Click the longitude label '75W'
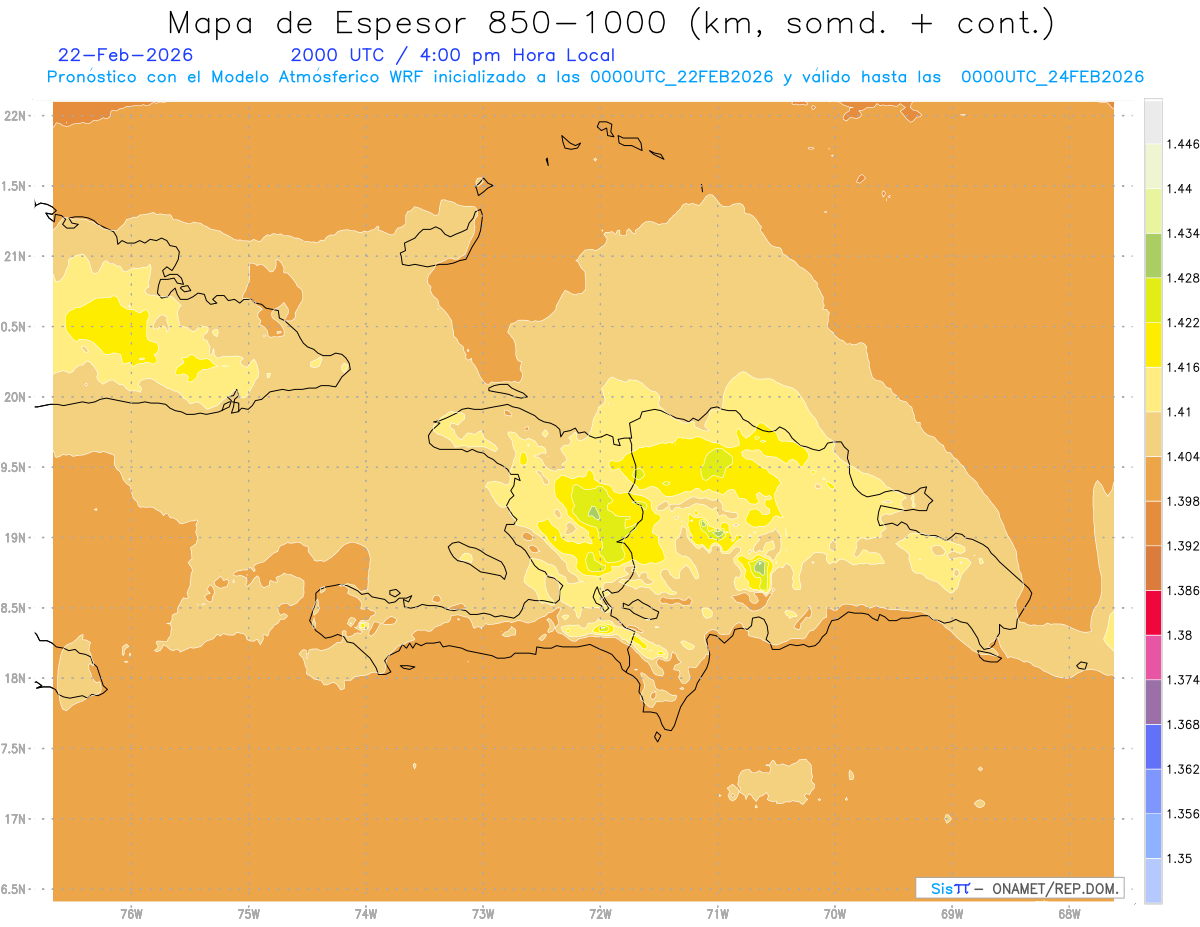The image size is (1200, 927). pyautogui.click(x=249, y=914)
